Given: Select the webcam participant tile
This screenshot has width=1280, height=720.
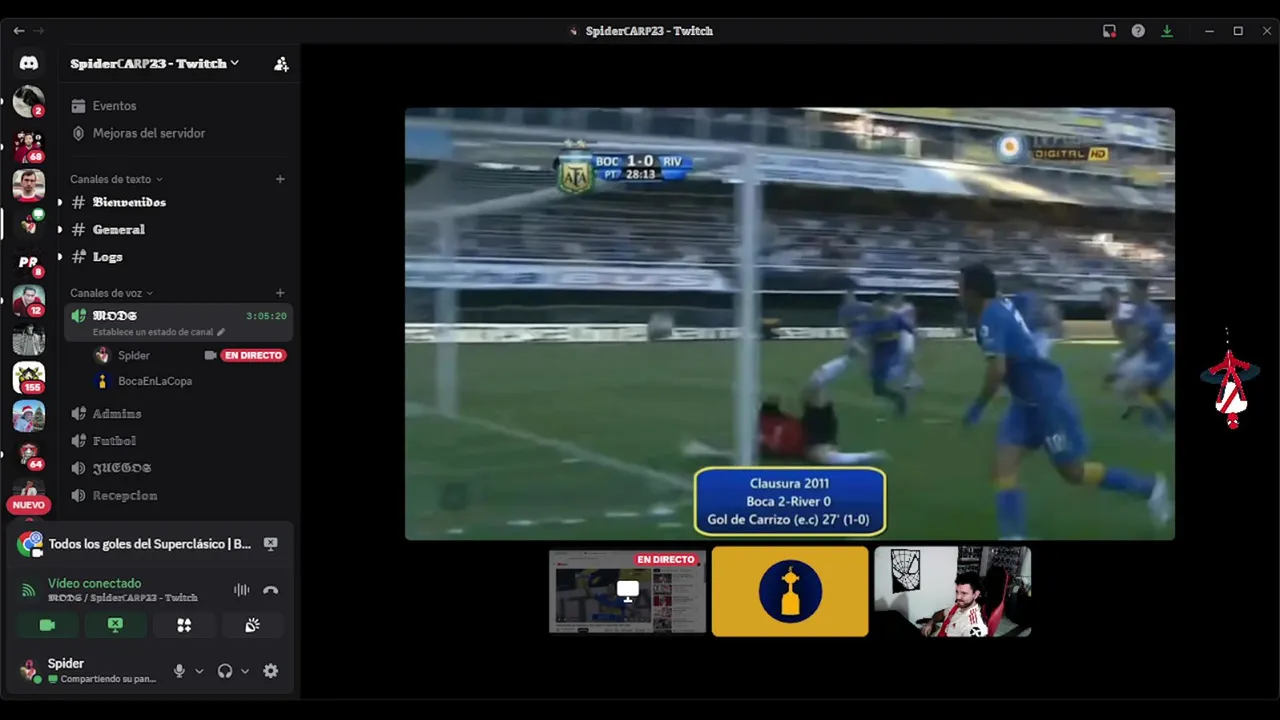Looking at the screenshot, I should [x=952, y=591].
